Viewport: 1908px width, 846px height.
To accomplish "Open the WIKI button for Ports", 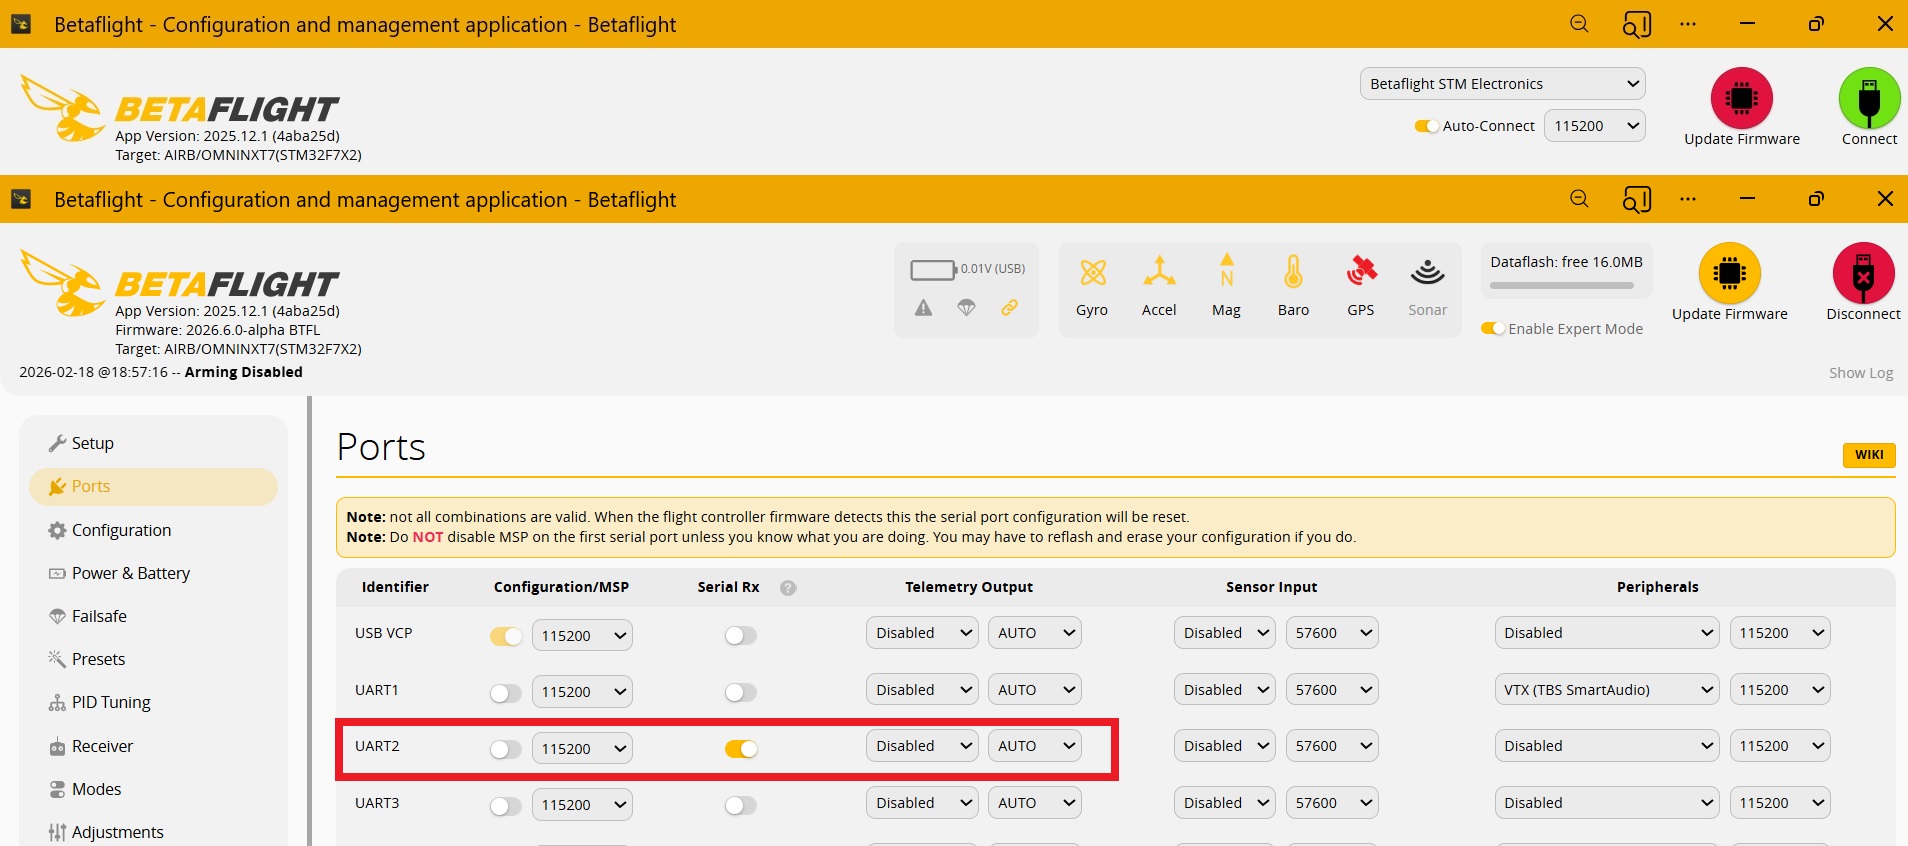I will tap(1868, 455).
